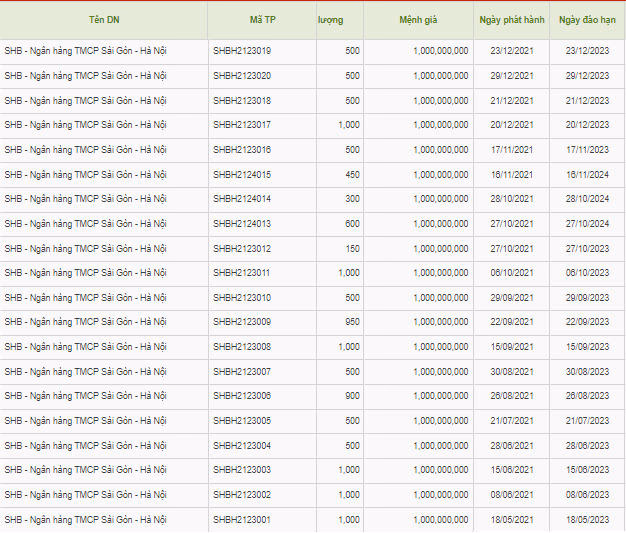Open bond code SHBH2123020
Screen dimensions: 626x533
(242, 76)
